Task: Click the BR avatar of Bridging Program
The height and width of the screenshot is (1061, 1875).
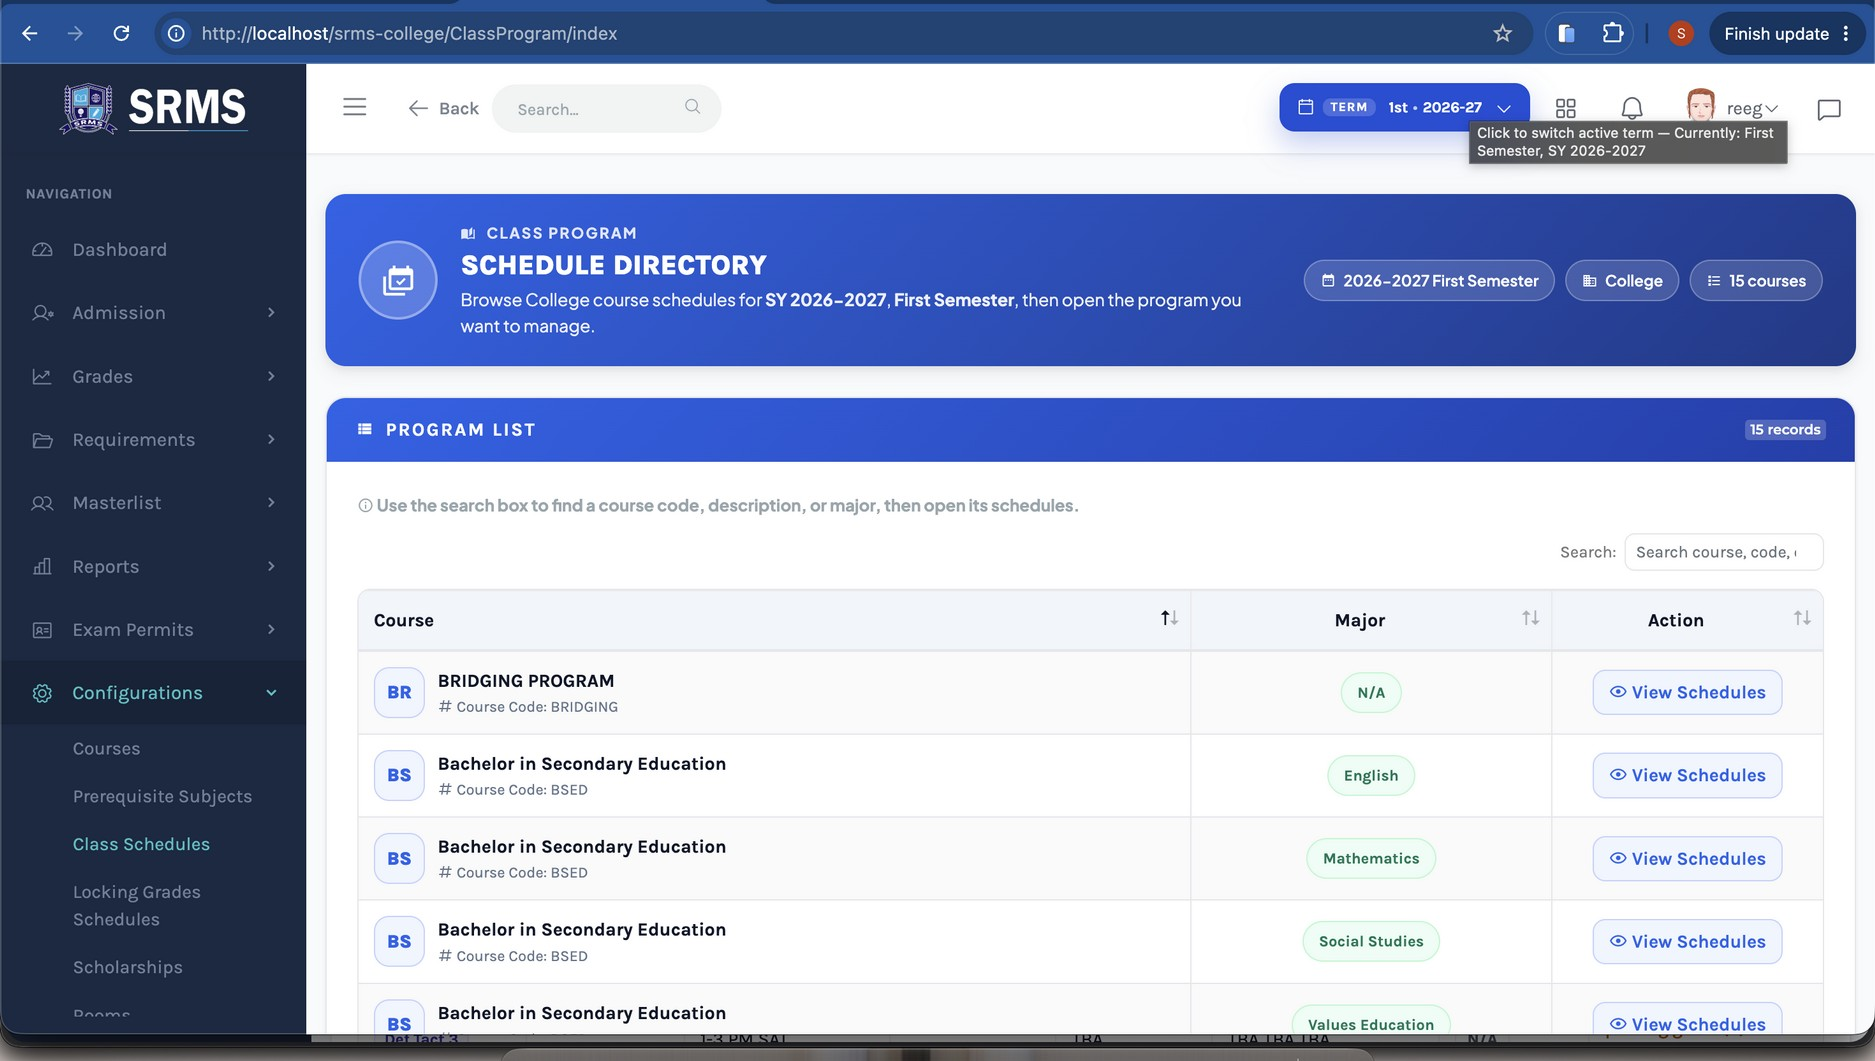Action: coord(399,692)
